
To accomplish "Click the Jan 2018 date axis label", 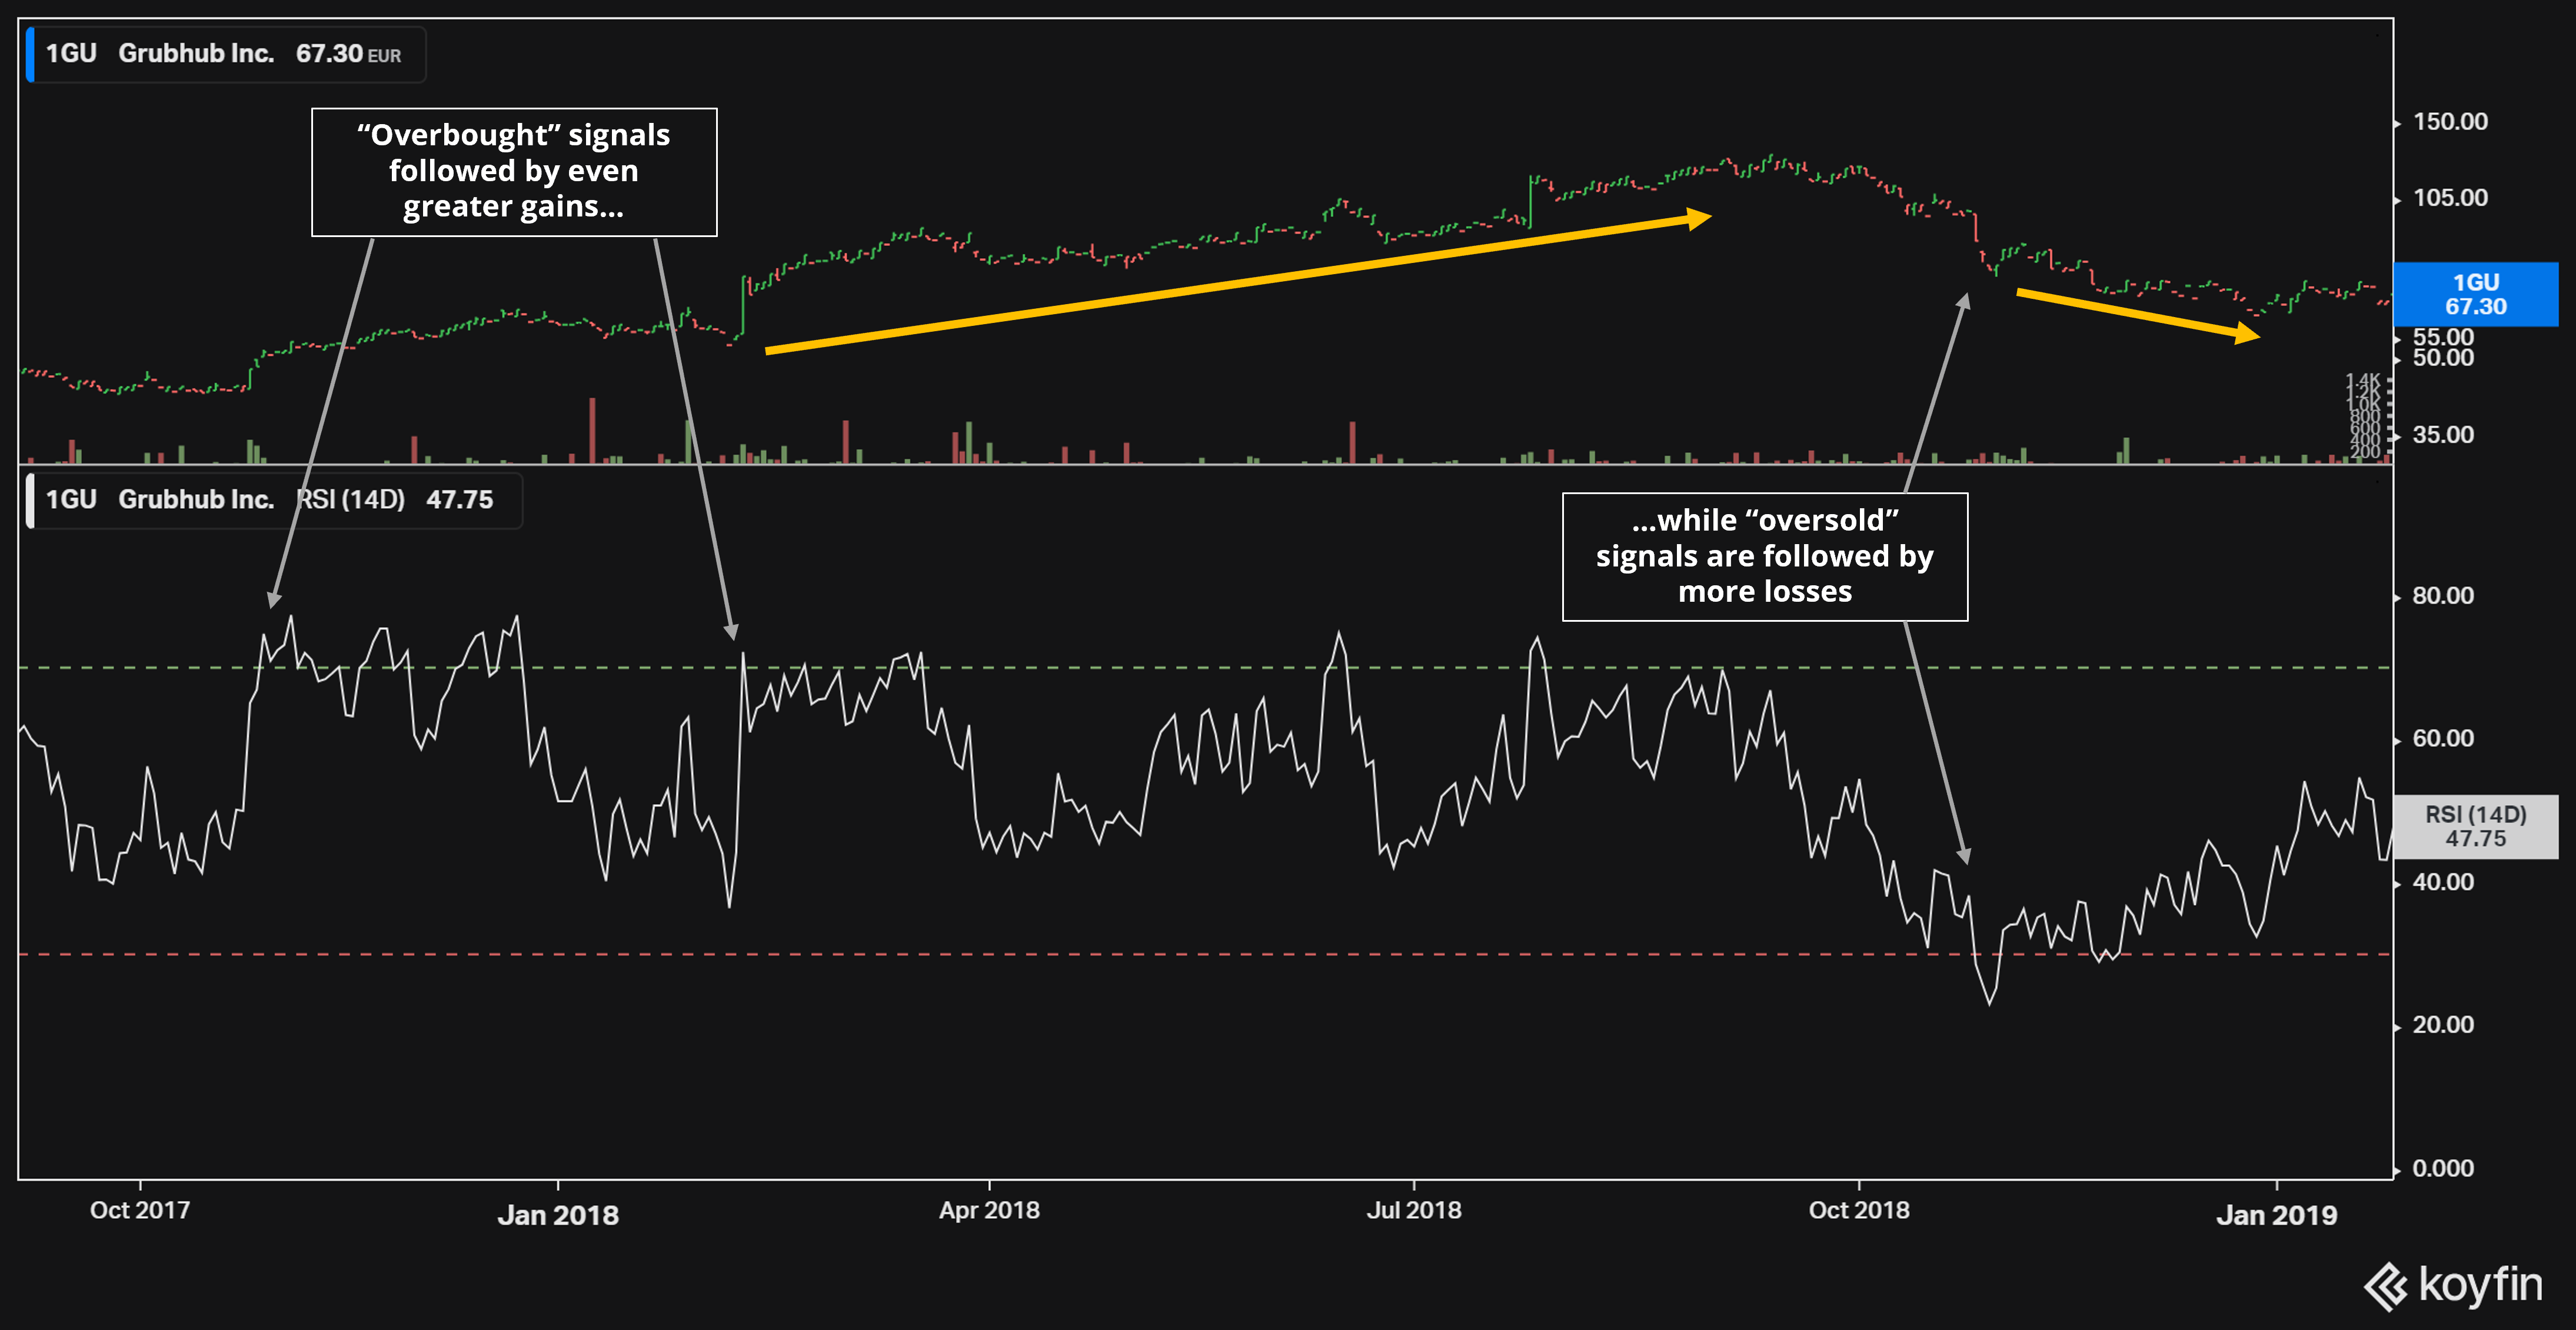I will pyautogui.click(x=558, y=1214).
